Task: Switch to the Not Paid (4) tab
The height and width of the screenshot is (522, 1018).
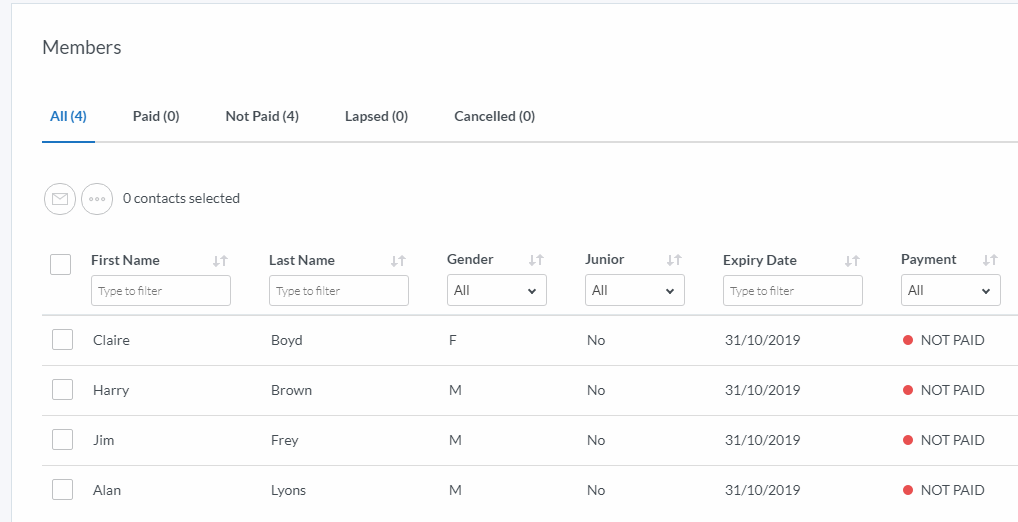Action: [x=262, y=116]
